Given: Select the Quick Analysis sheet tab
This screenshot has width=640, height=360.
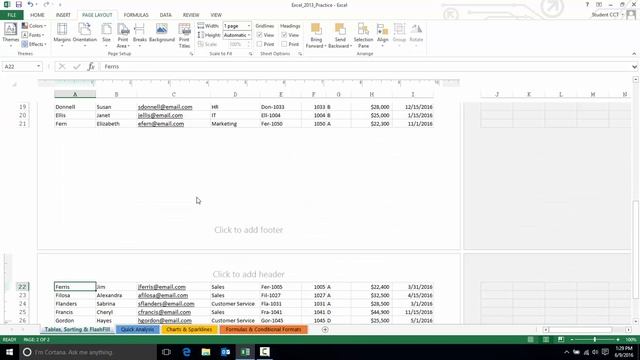Looking at the screenshot, I should [x=138, y=329].
